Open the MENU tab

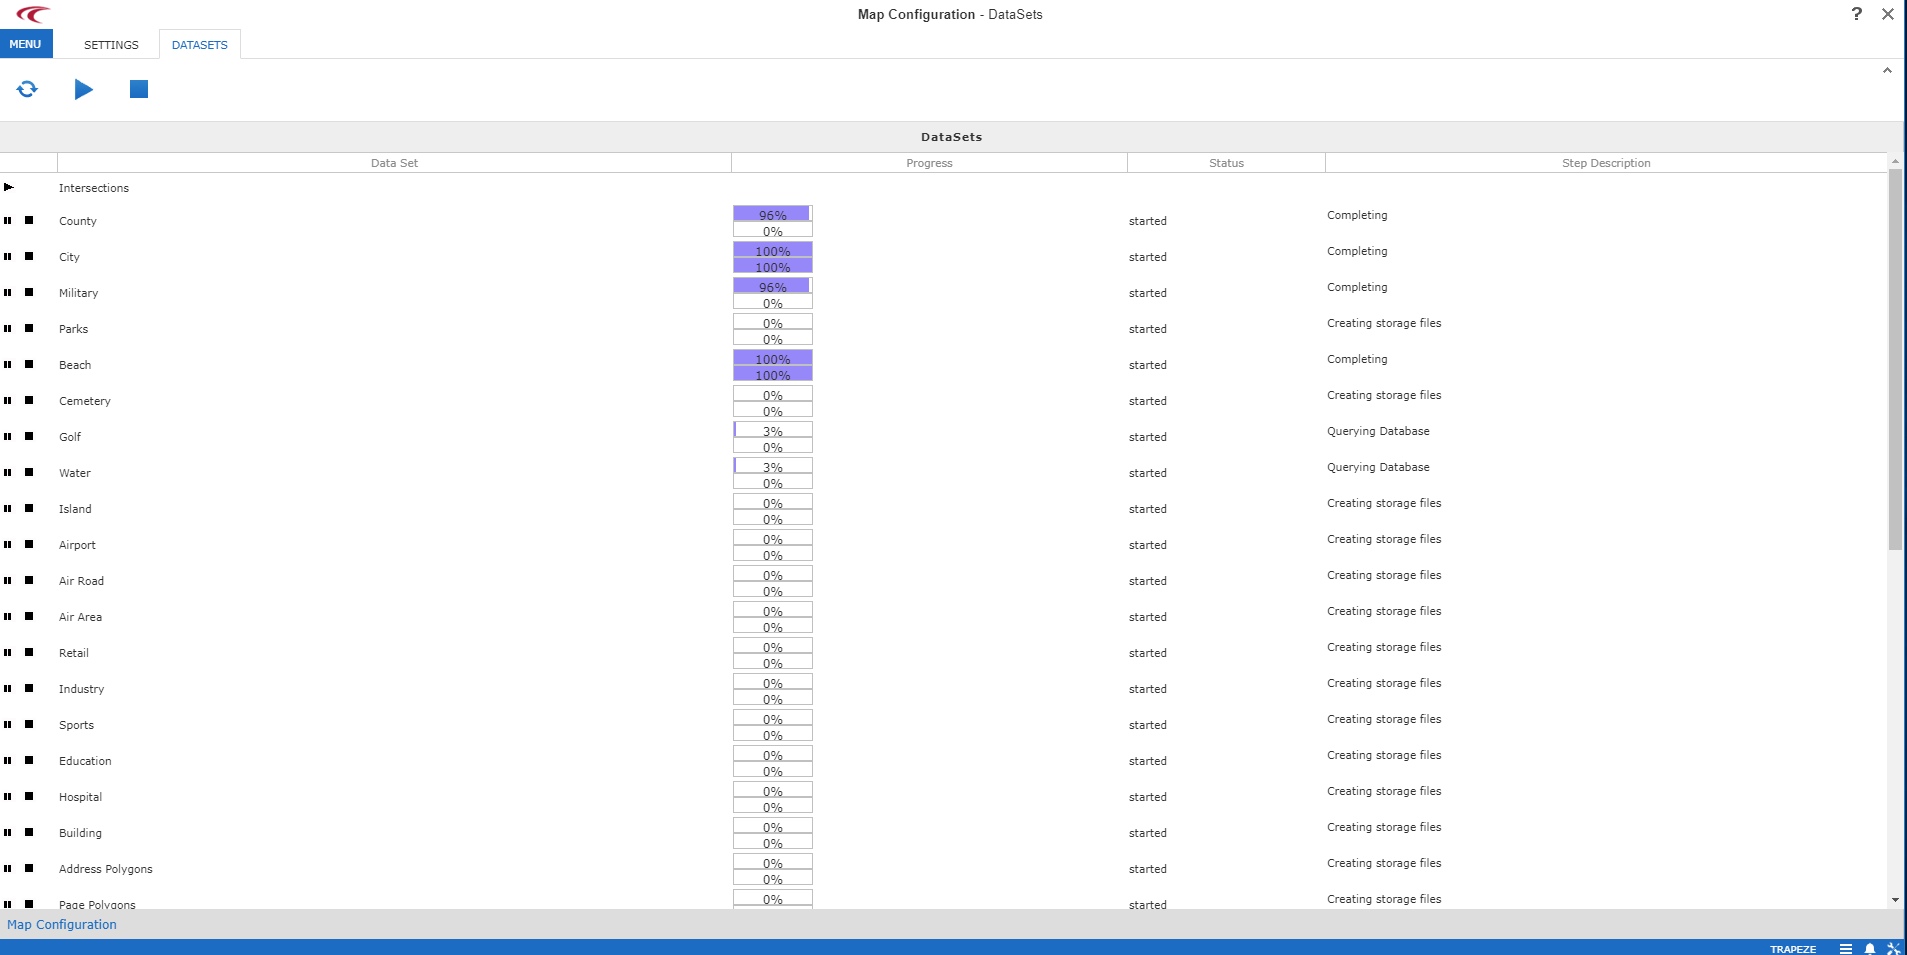pos(25,44)
